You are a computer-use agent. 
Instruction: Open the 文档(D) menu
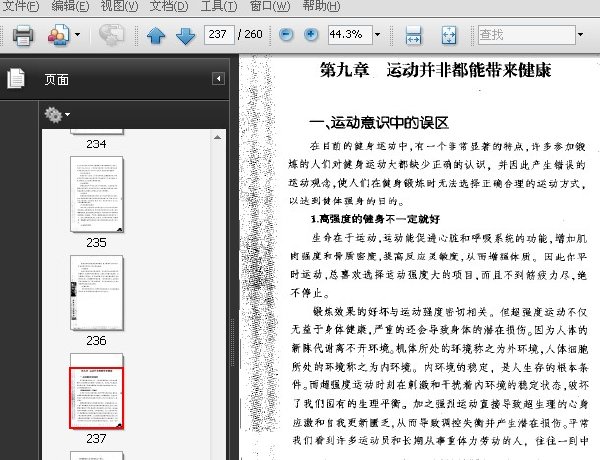169,6
